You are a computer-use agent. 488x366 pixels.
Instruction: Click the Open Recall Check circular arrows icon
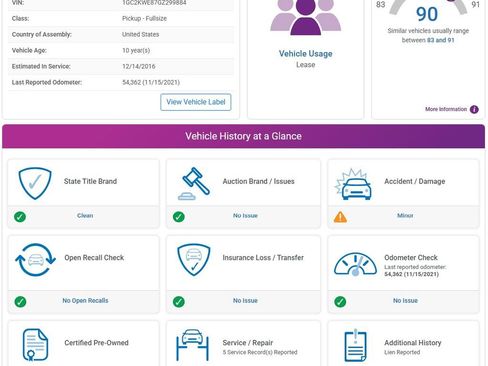pos(35,260)
